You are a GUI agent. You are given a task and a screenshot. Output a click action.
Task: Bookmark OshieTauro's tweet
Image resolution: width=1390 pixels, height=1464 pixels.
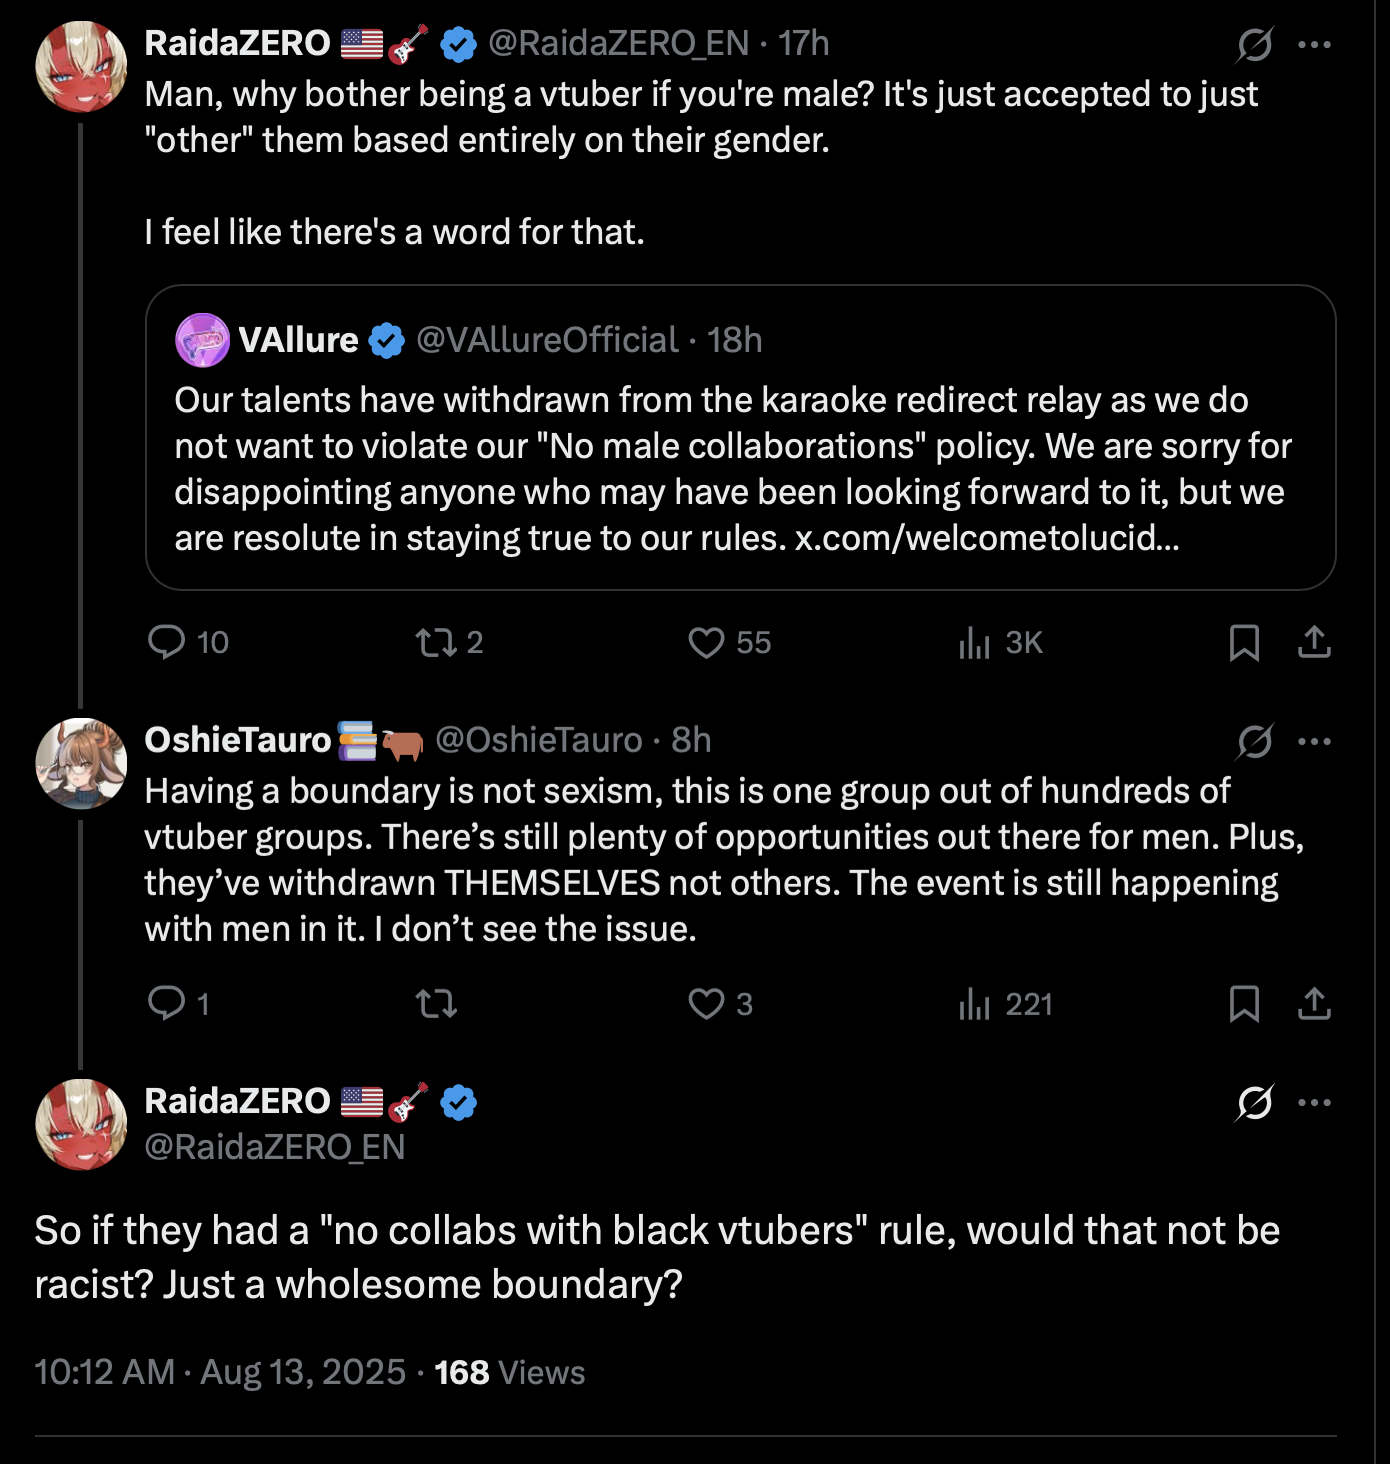pyautogui.click(x=1244, y=1003)
